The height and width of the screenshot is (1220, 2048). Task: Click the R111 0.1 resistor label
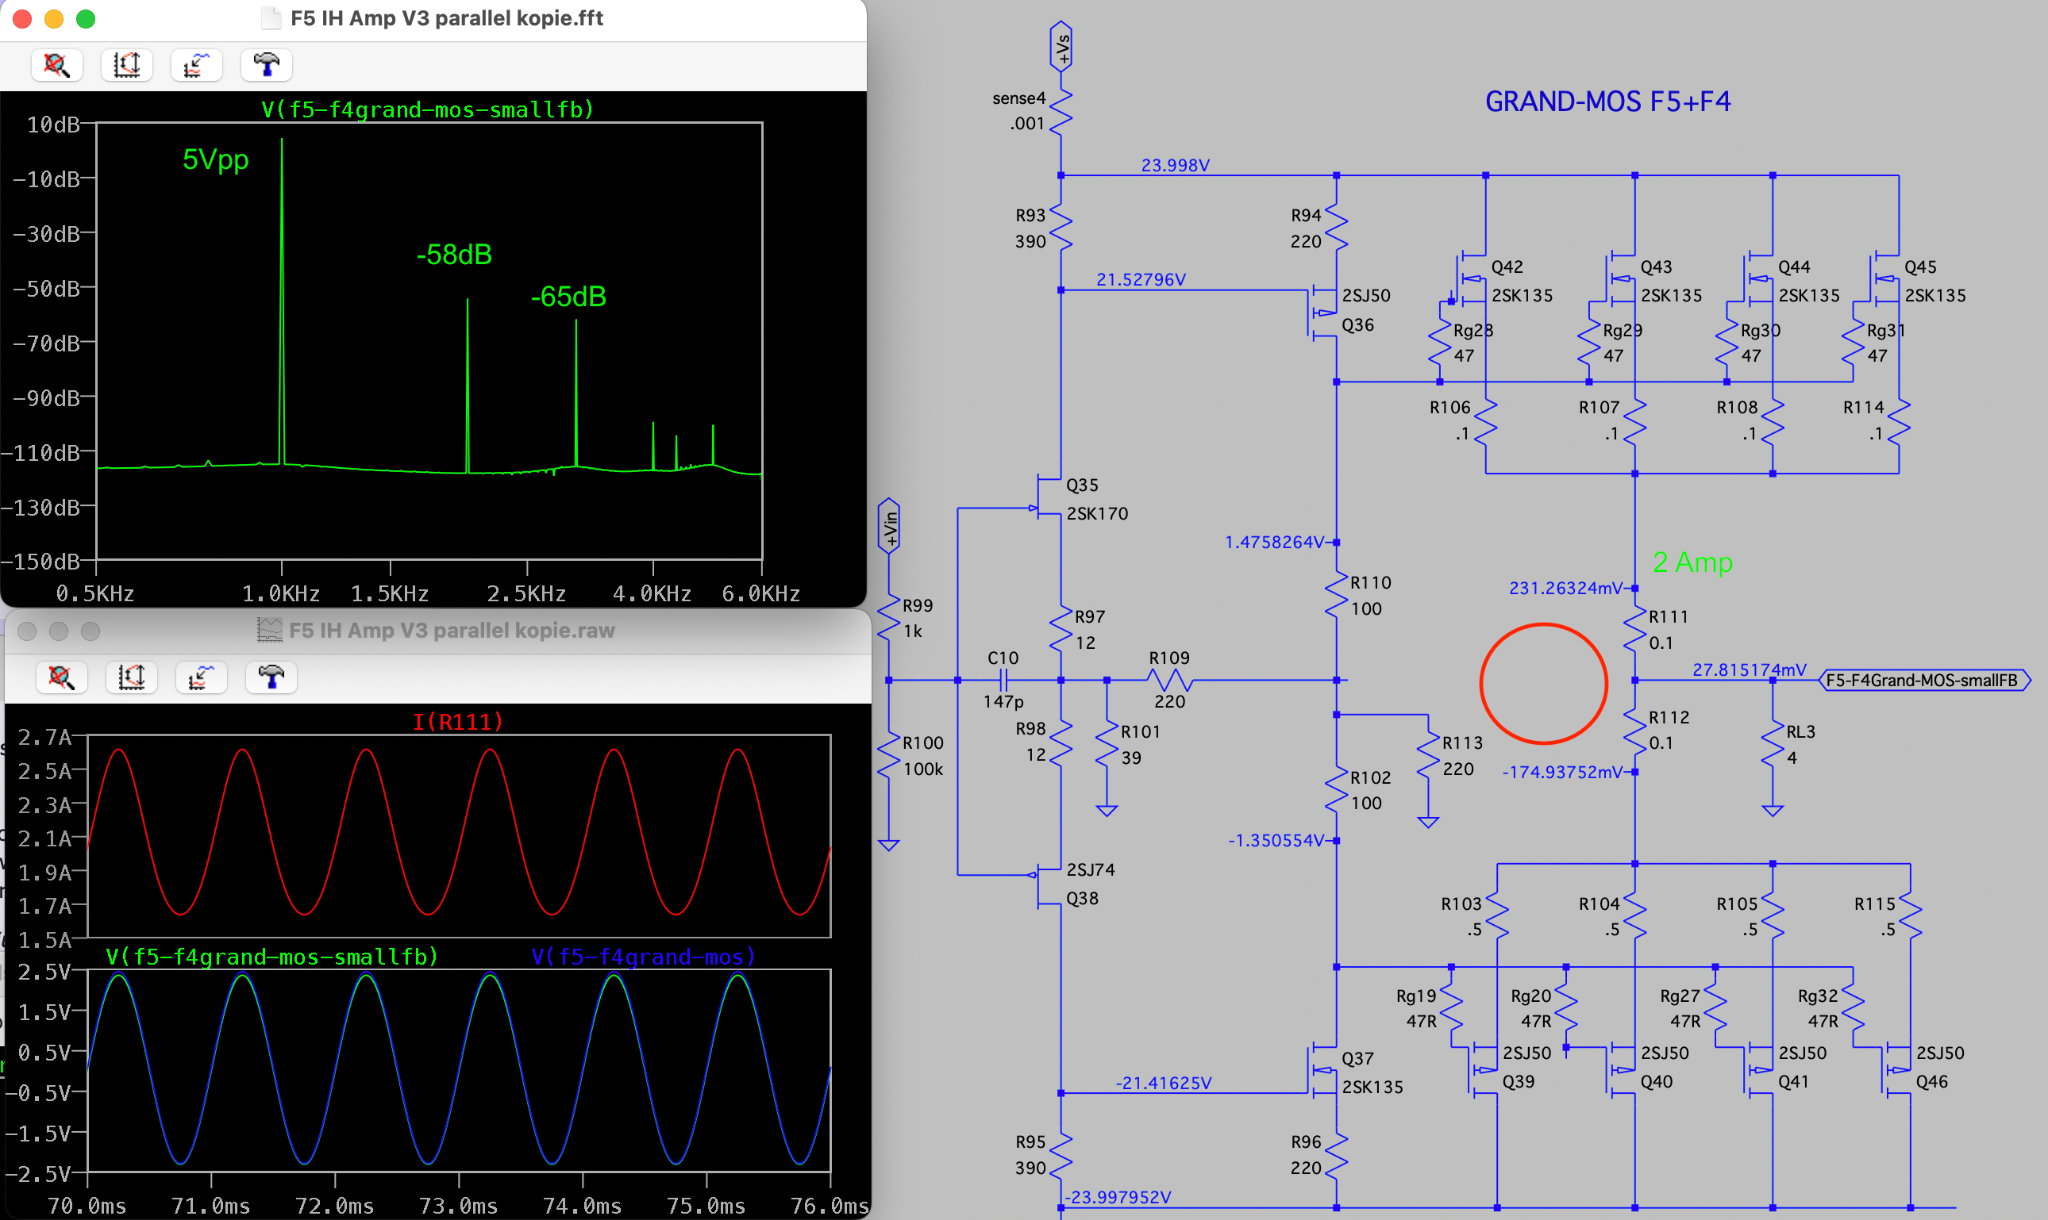click(1669, 629)
